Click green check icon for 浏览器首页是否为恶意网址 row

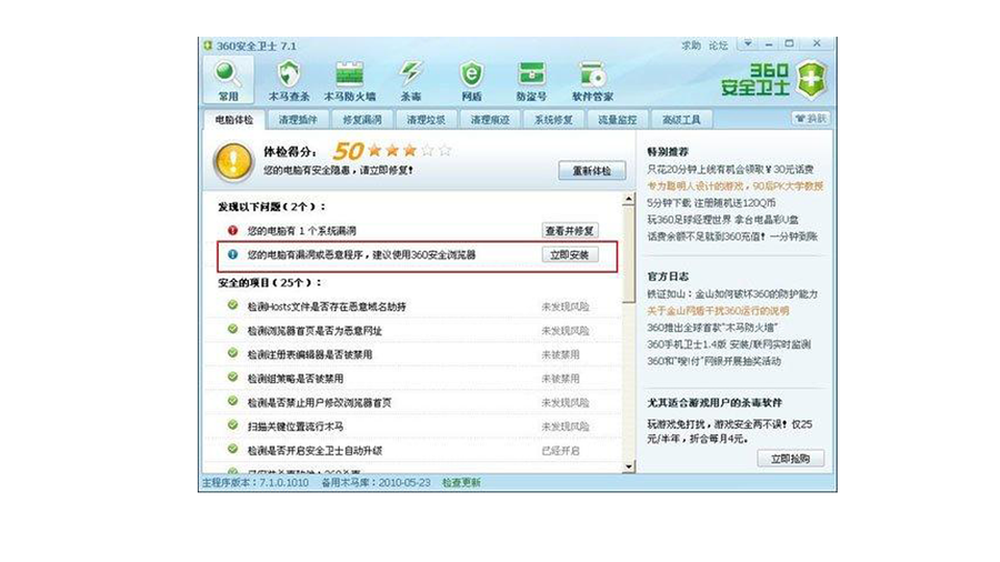point(233,329)
